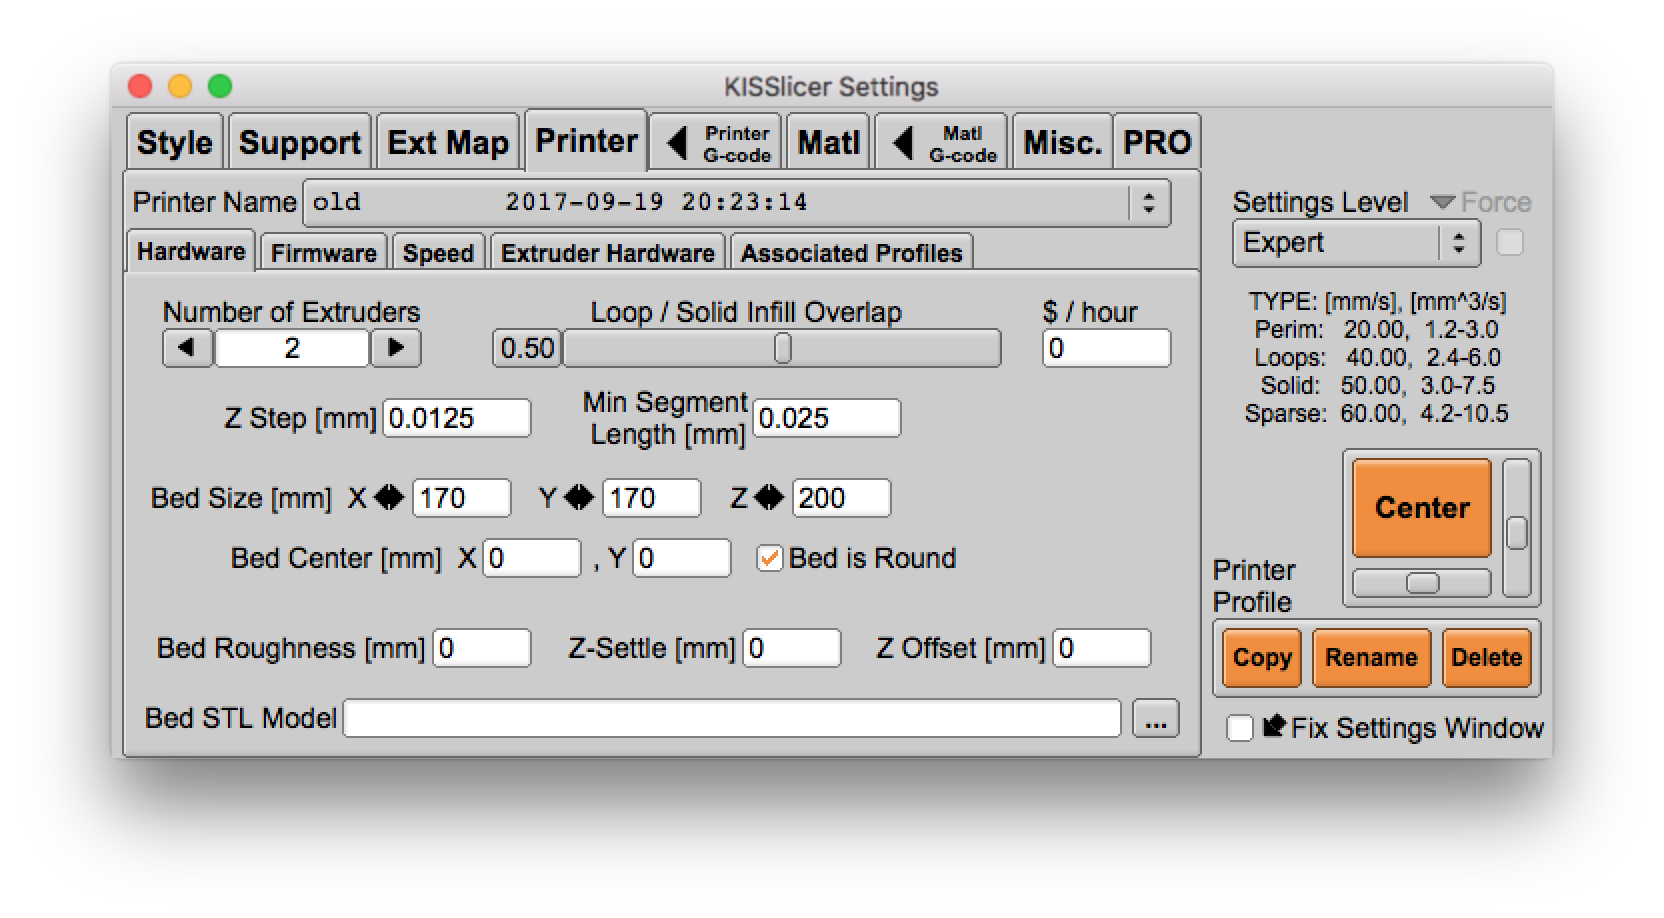The width and height of the screenshot is (1664, 918).
Task: Click the Number of Extruders value field
Action: tap(292, 348)
